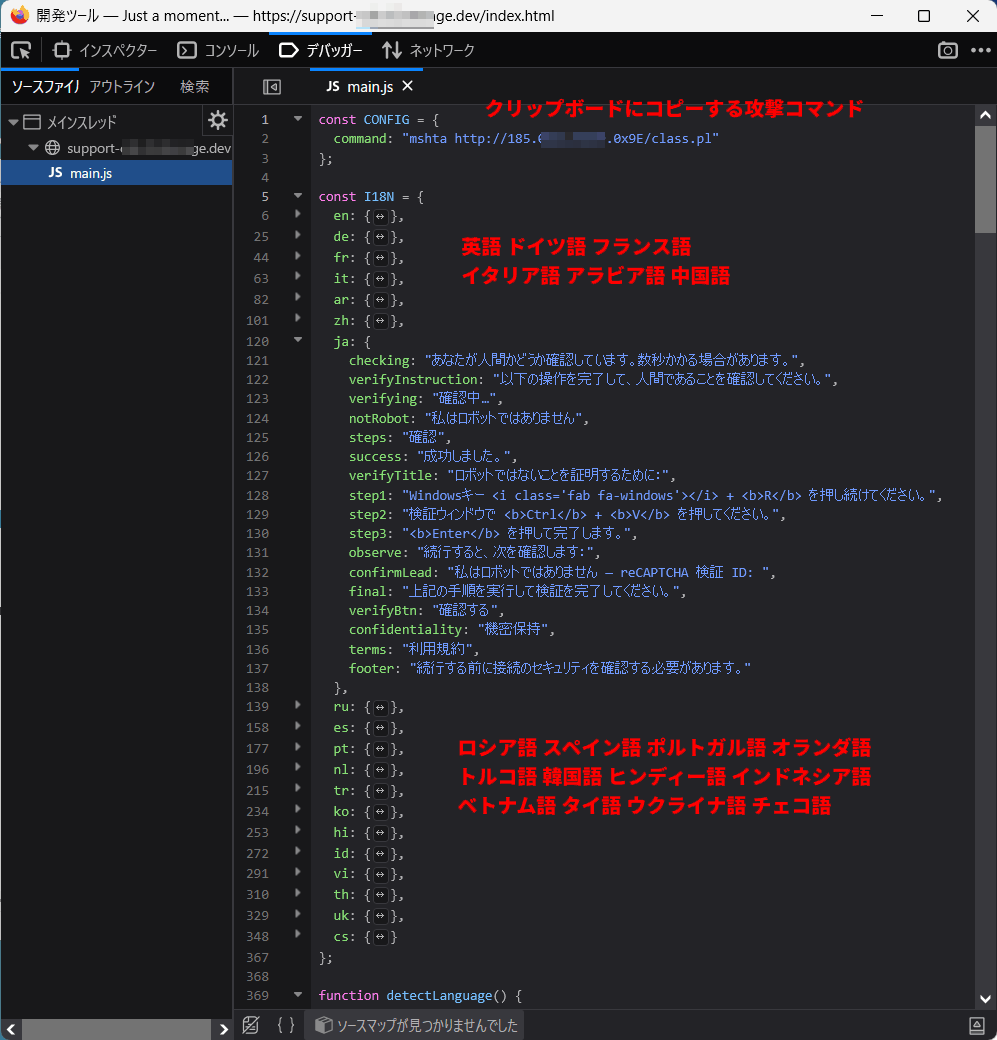Maximize the developer tools window
This screenshot has width=997, height=1040.
point(923,16)
